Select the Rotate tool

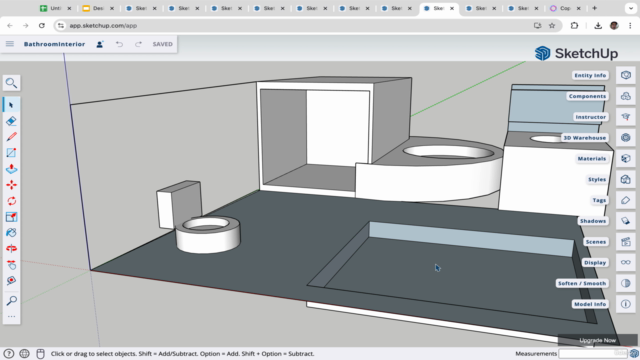pyautogui.click(x=11, y=201)
